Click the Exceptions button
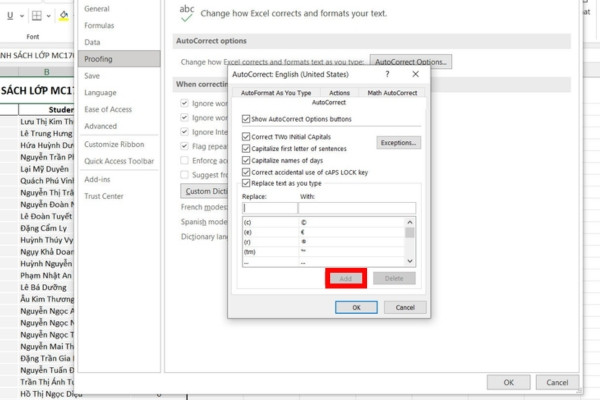This screenshot has height=400, width=600. click(x=398, y=142)
